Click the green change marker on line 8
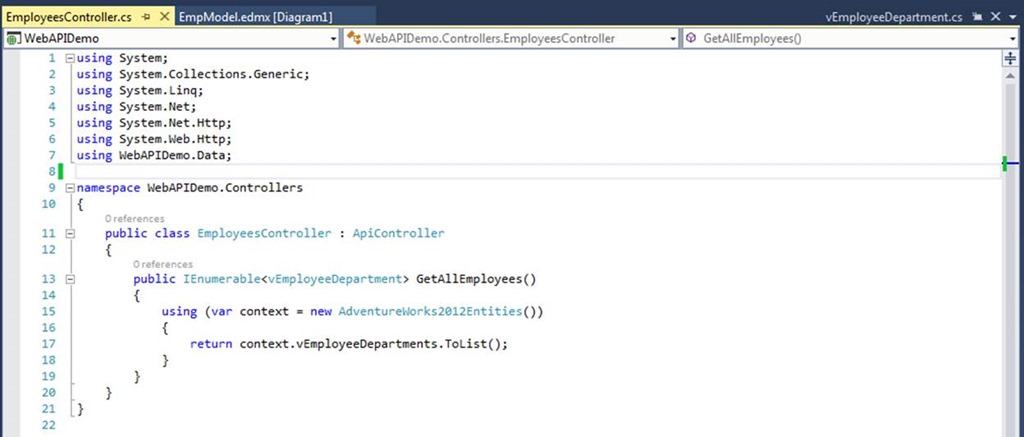The height and width of the screenshot is (437, 1024). pos(61,172)
